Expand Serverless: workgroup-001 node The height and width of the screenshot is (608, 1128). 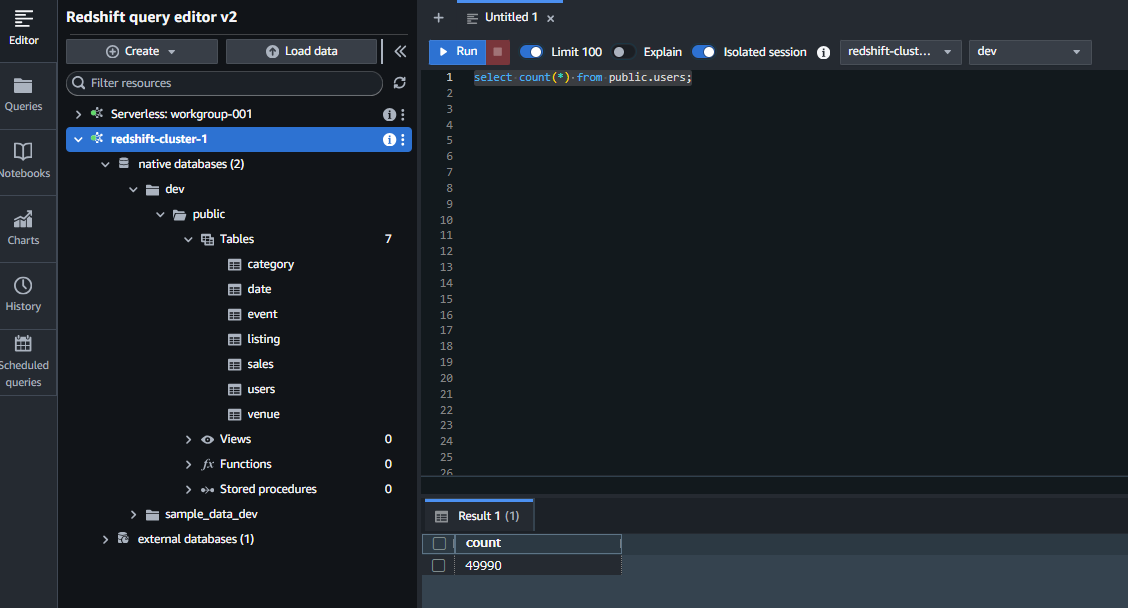coord(78,114)
